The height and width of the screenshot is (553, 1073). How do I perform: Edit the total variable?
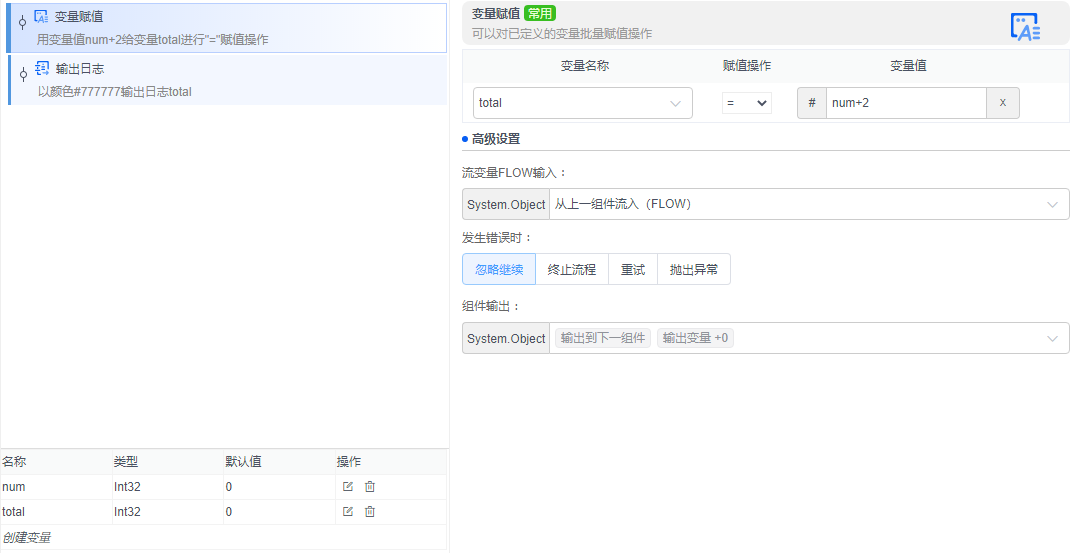point(348,511)
